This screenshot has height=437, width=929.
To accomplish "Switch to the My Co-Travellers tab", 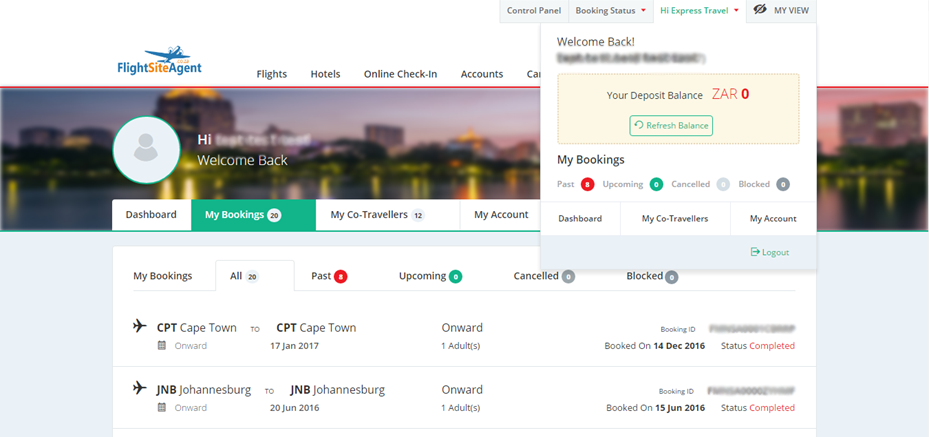I will pyautogui.click(x=376, y=215).
